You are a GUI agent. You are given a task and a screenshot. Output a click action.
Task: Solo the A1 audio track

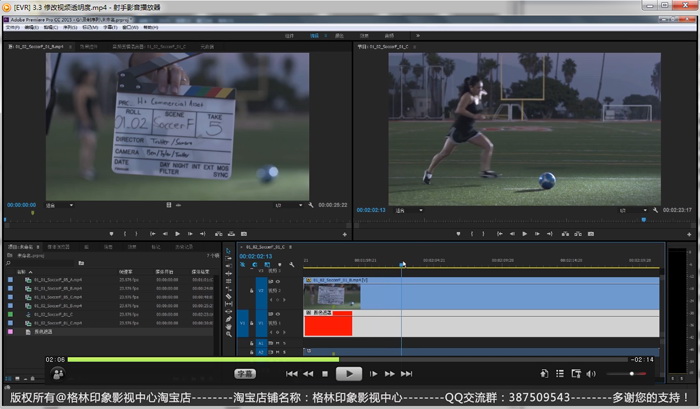[284, 343]
